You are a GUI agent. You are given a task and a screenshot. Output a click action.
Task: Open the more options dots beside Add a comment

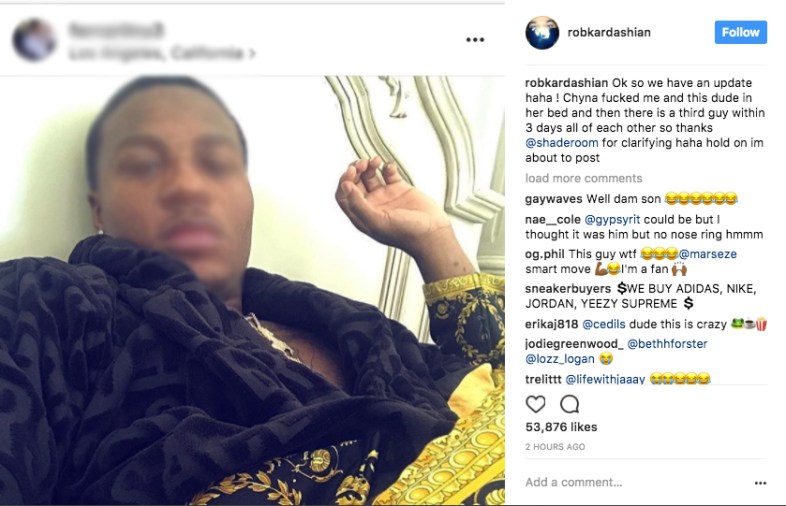760,483
